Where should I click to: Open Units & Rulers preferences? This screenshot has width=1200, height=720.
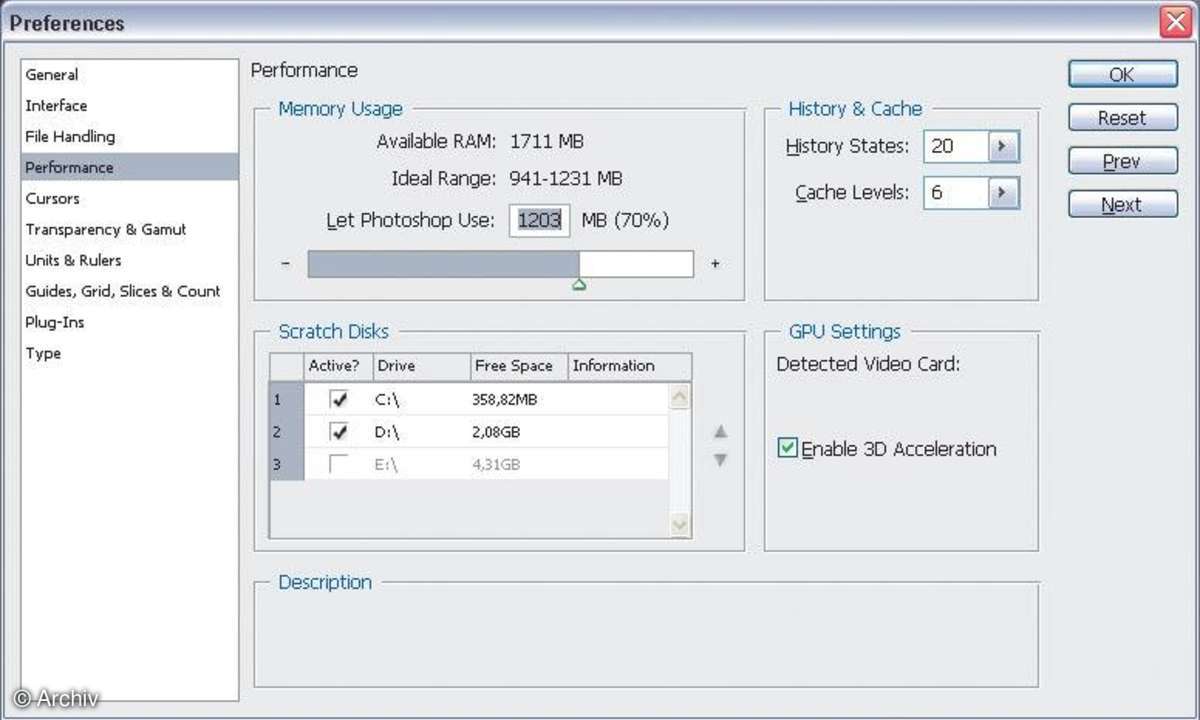[x=73, y=261]
